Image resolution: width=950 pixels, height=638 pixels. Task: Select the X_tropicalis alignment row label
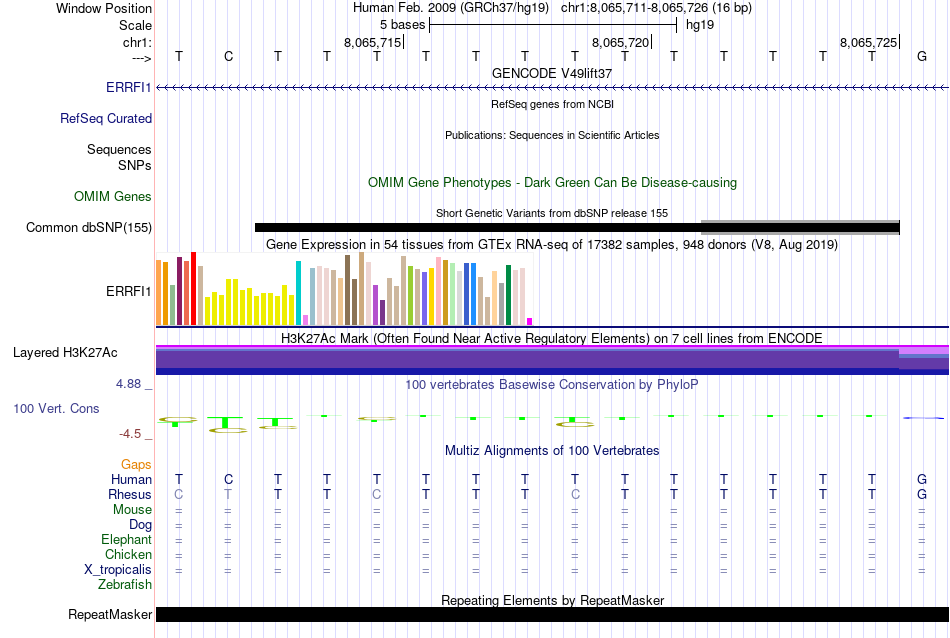[118, 570]
